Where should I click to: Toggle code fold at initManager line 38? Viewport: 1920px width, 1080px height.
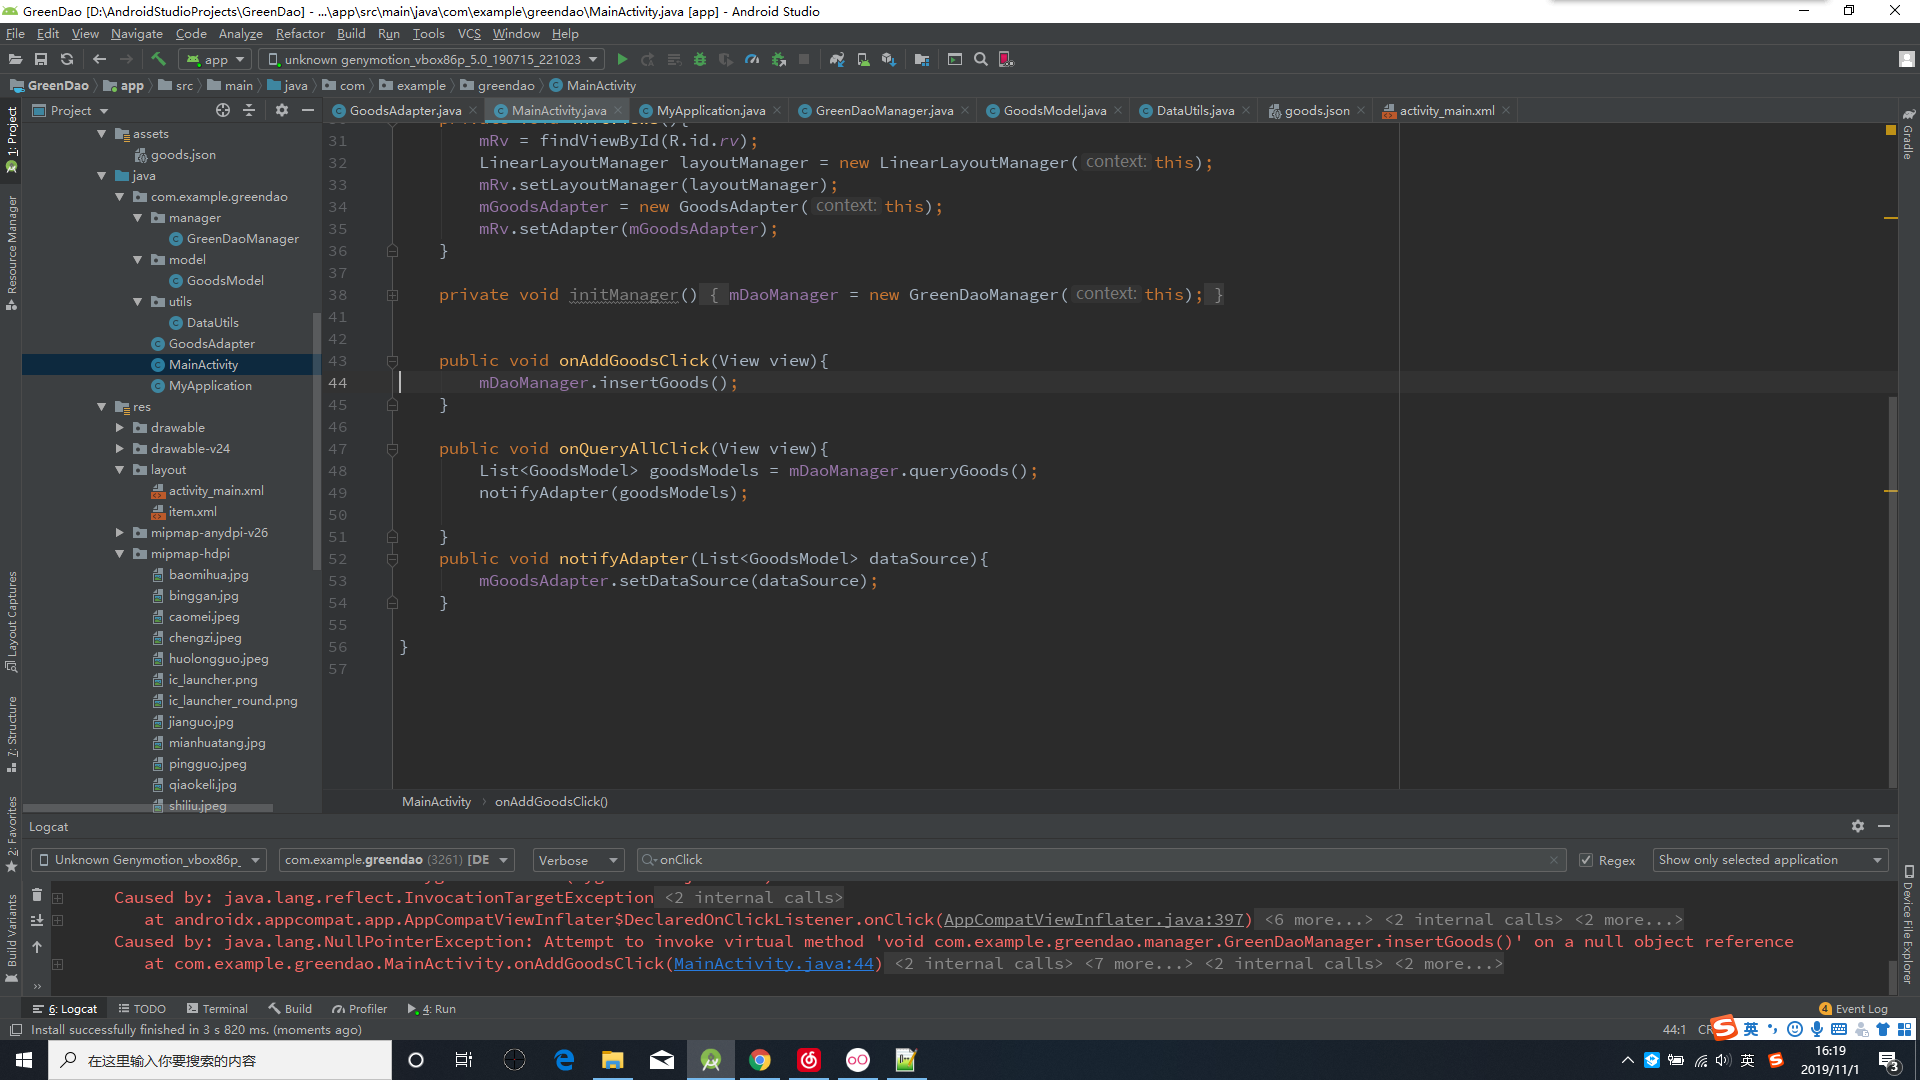click(392, 295)
